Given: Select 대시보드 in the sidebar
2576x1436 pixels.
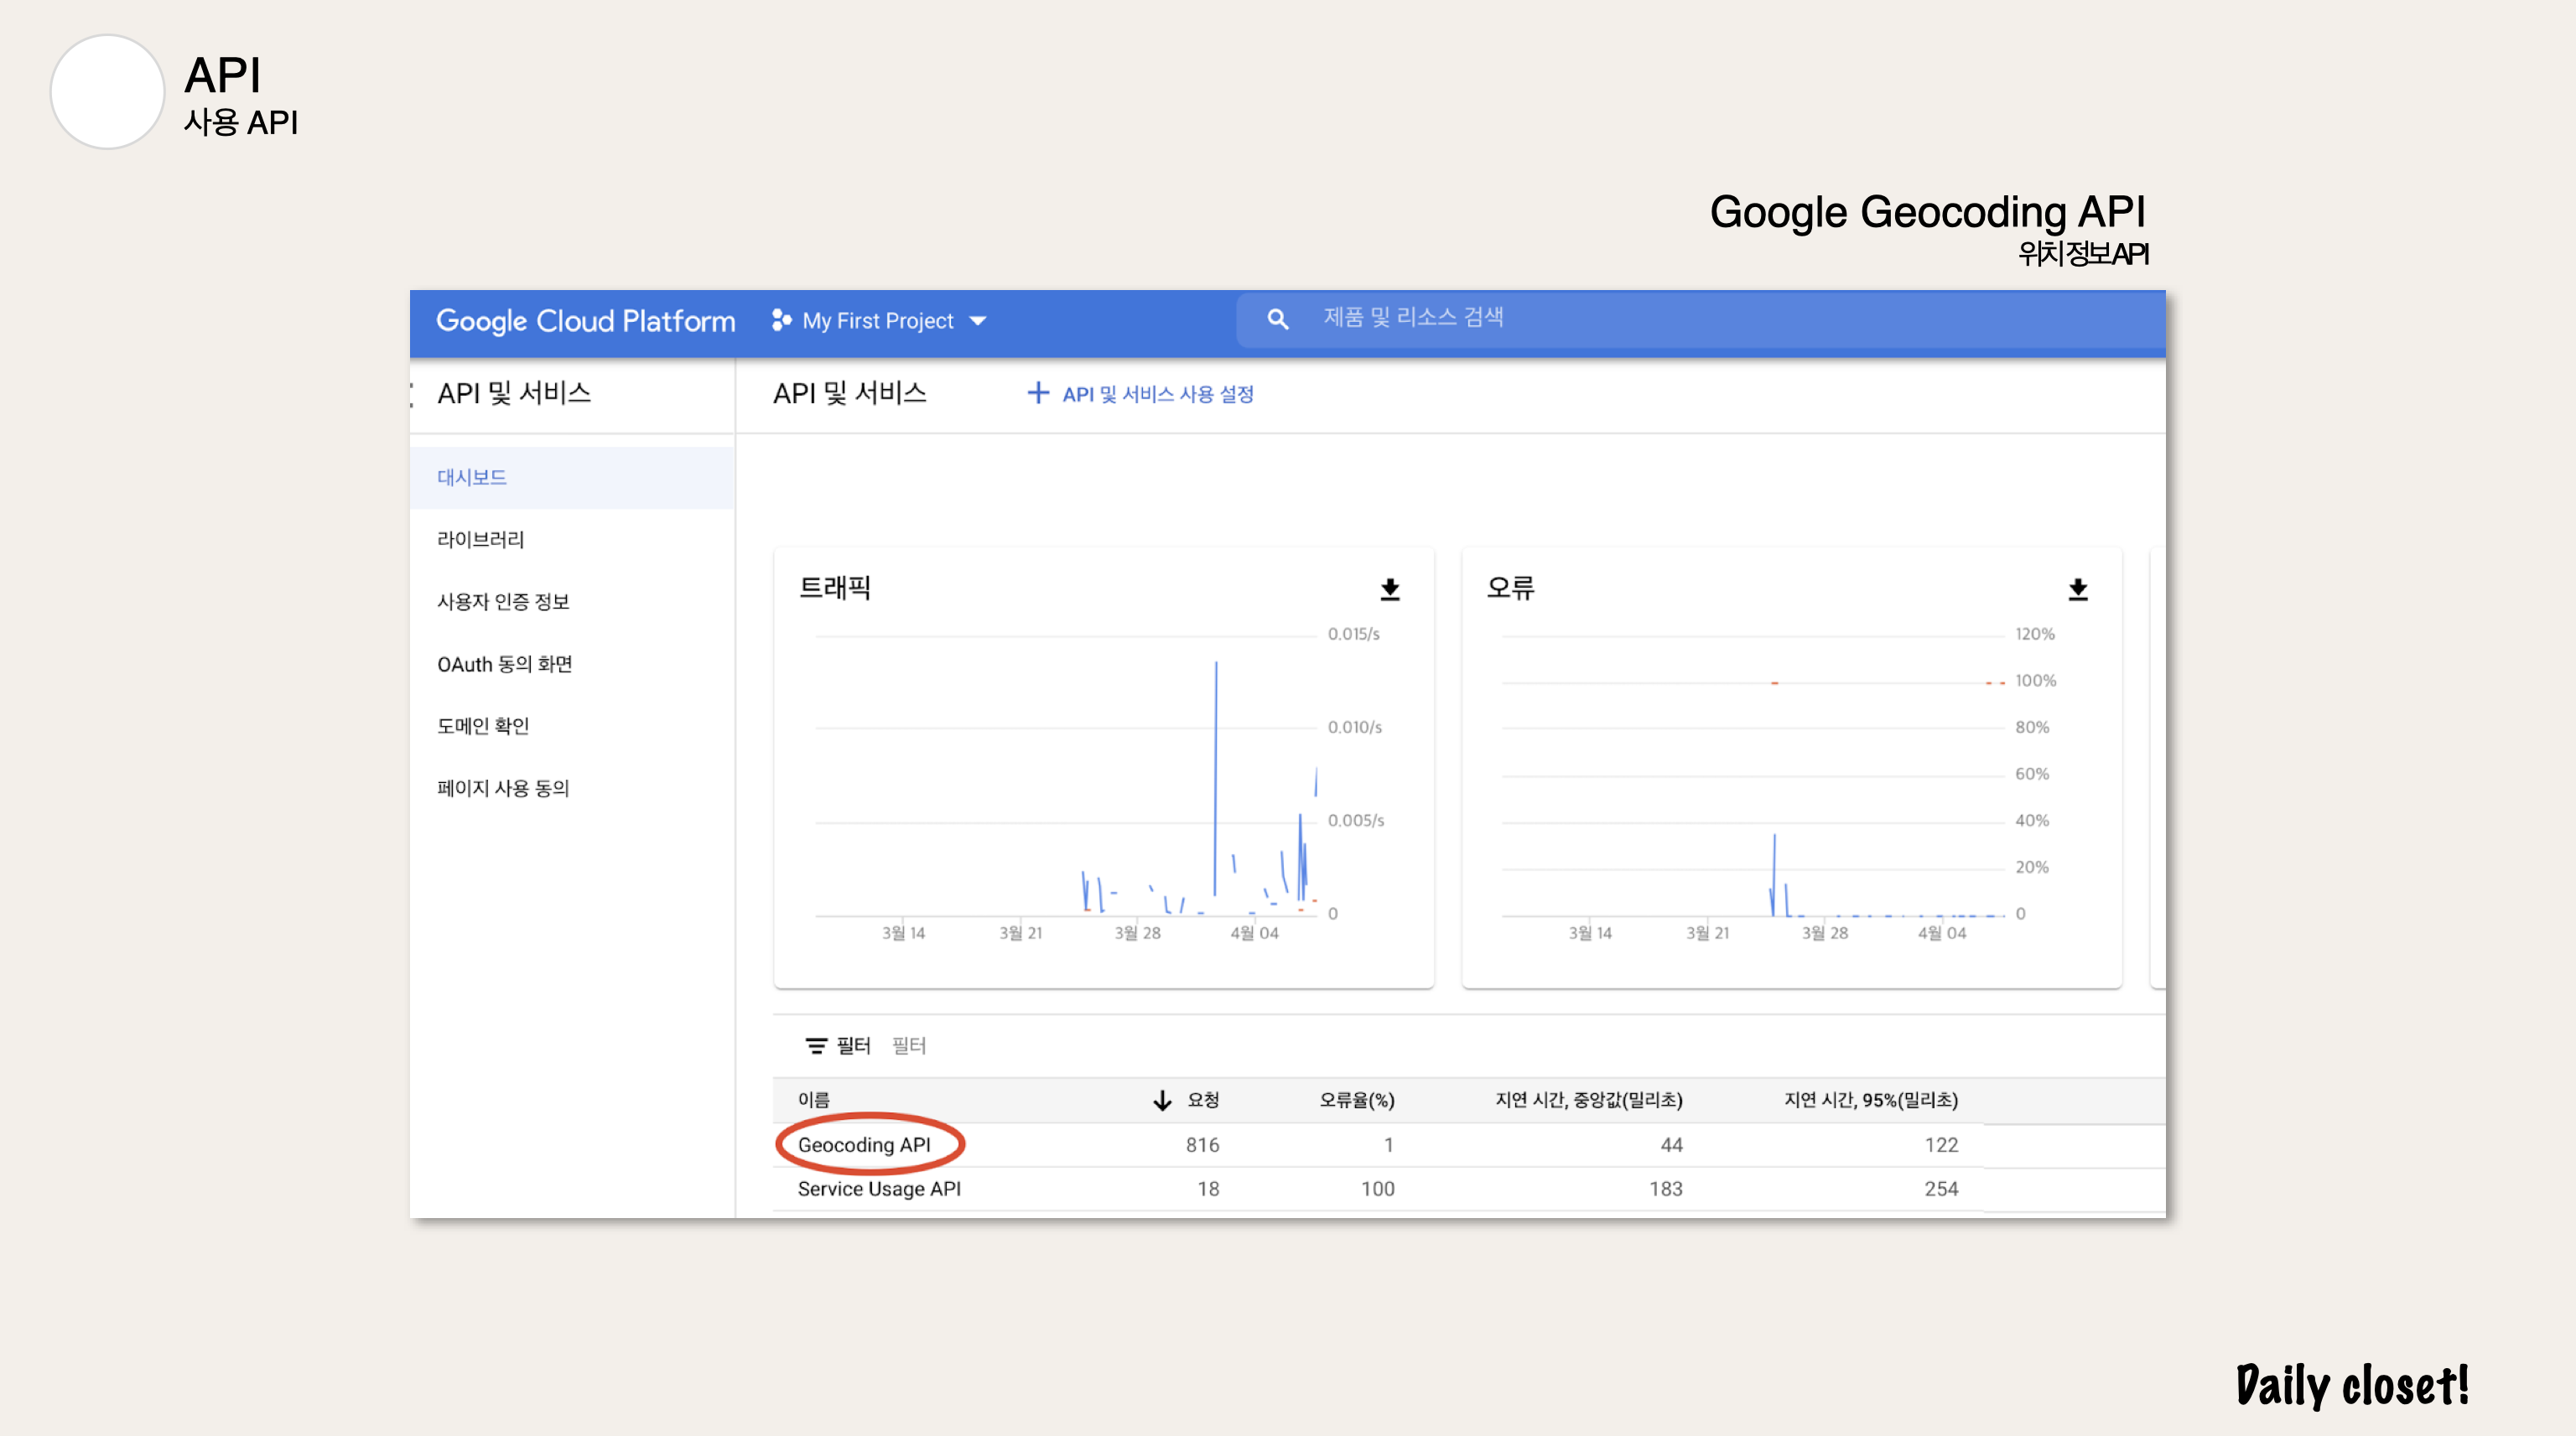Looking at the screenshot, I should (472, 478).
